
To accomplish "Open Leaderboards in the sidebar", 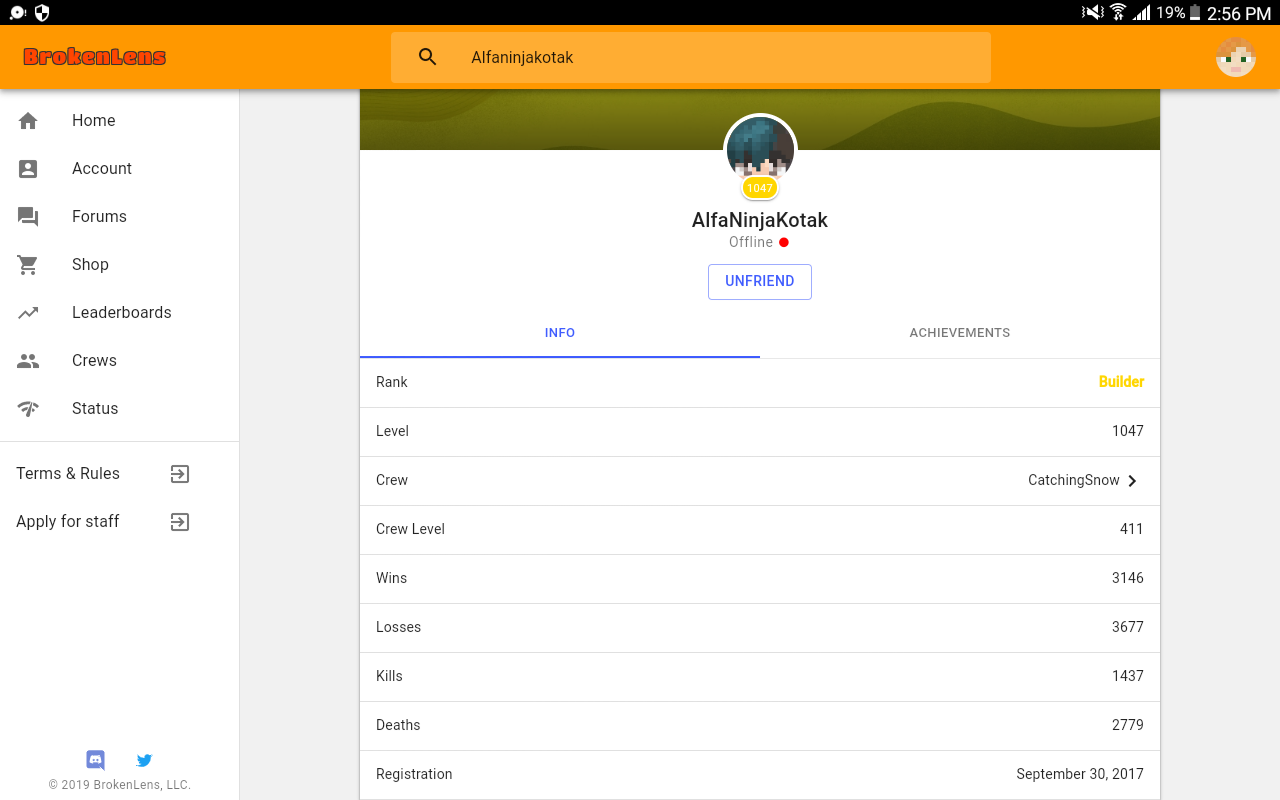I will (x=120, y=312).
